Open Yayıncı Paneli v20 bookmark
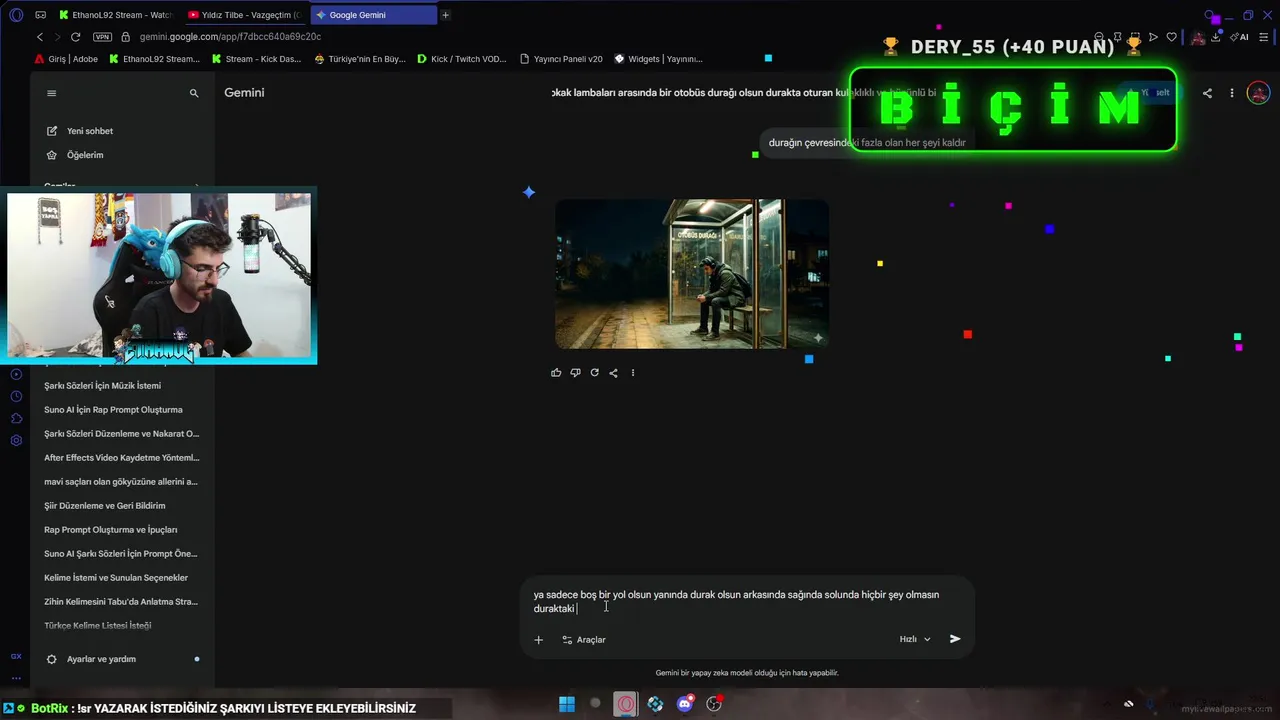This screenshot has width=1280, height=720. tap(561, 59)
